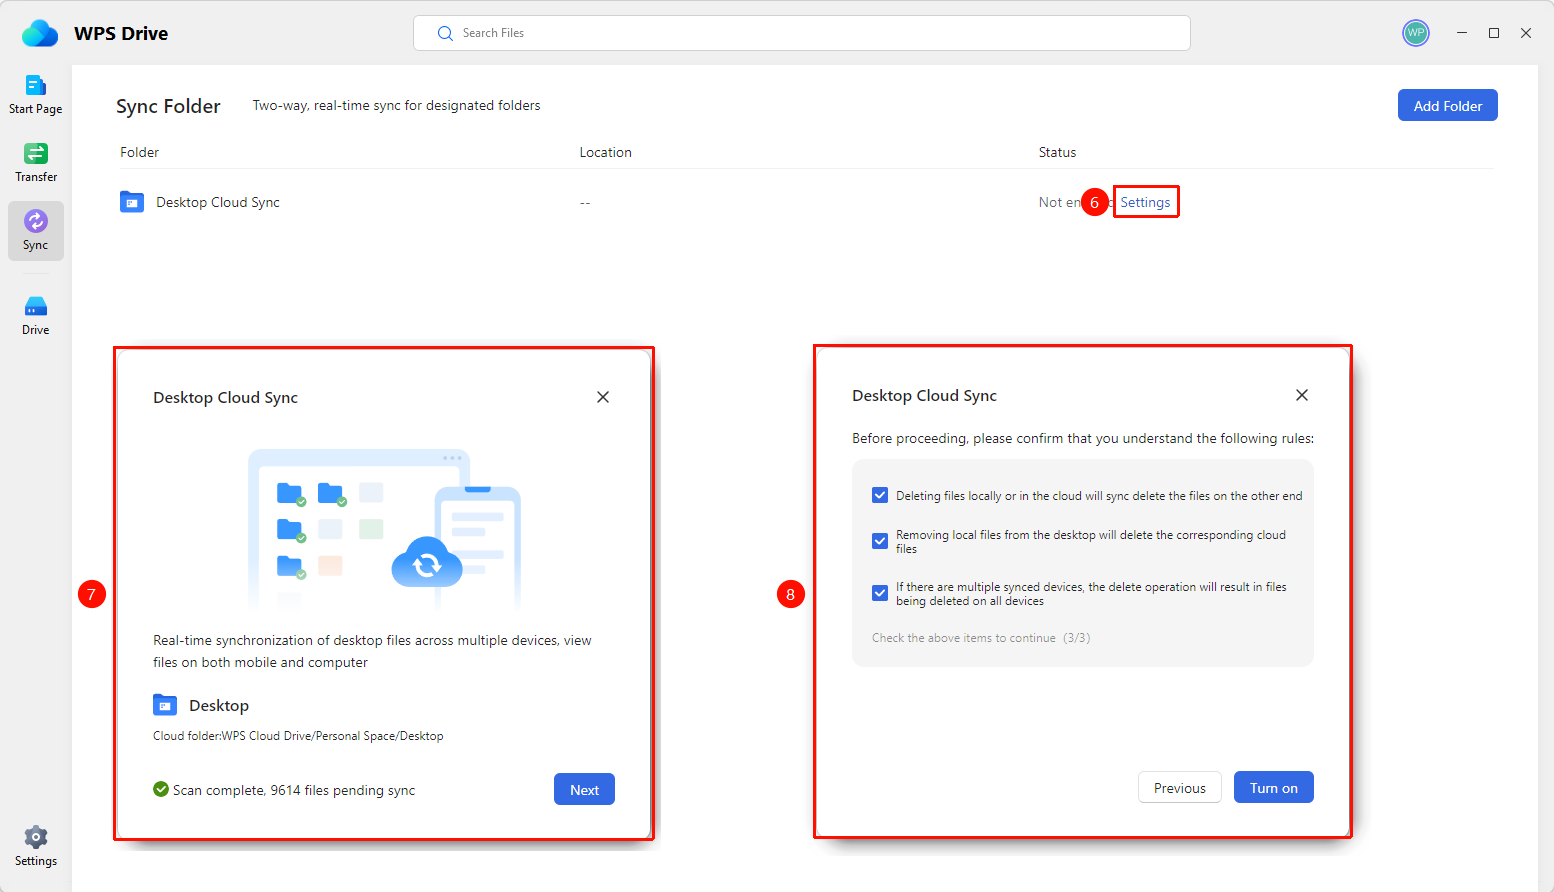Uncheck 'Removing local files from the desktop' rule
This screenshot has height=892, width=1554.
880,541
